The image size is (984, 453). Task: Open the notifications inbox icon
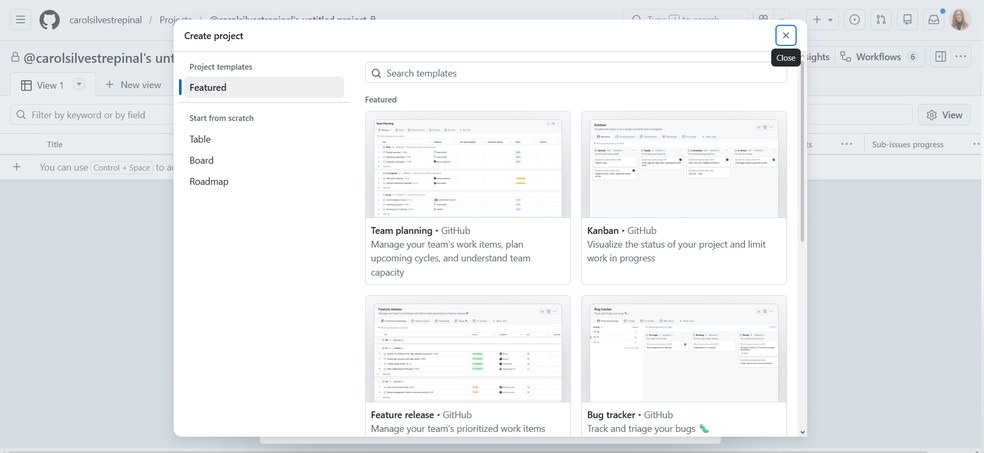coord(934,19)
